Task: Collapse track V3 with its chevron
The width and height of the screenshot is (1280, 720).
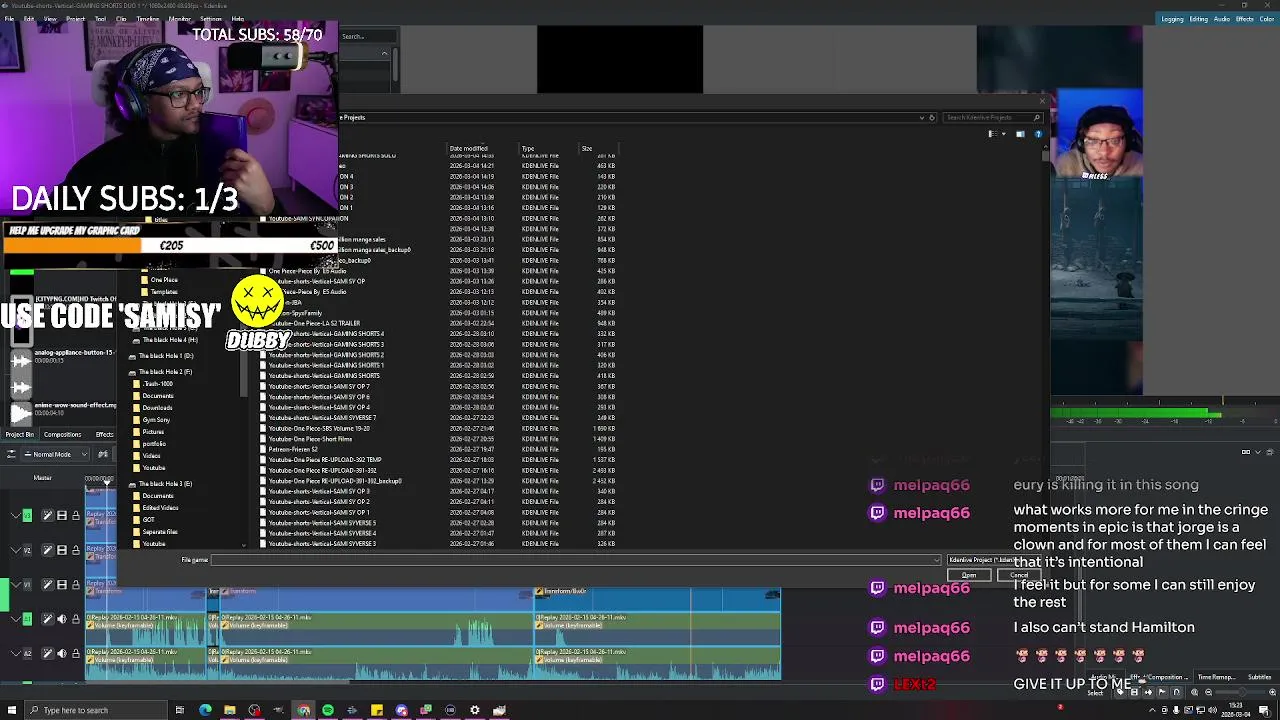Action: pos(15,516)
